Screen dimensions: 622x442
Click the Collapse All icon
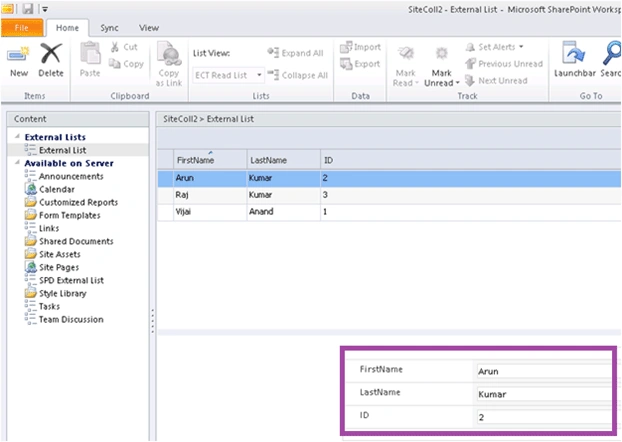(273, 75)
